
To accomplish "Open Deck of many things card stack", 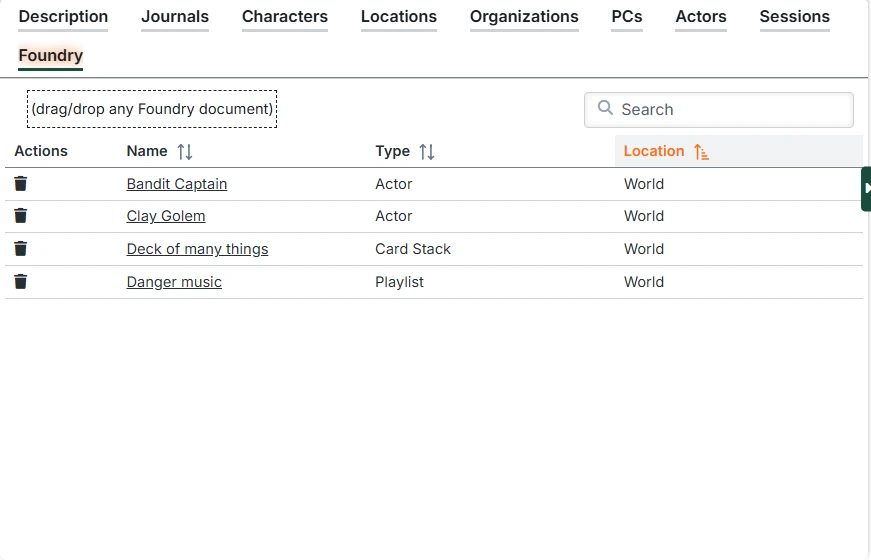I will 197,249.
